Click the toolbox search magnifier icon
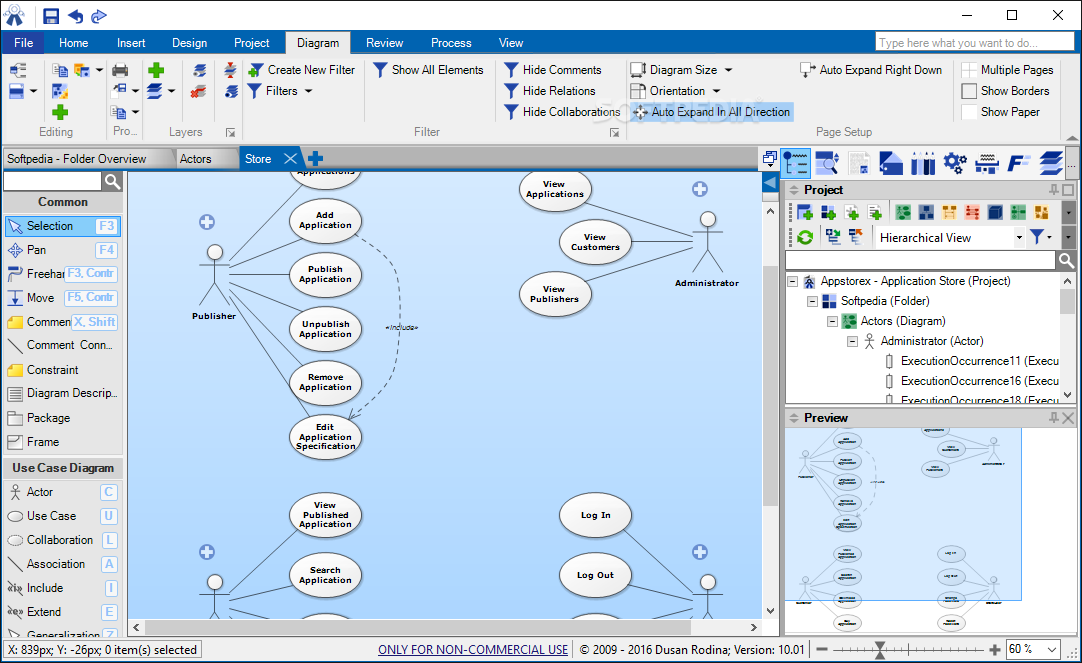Viewport: 1082px width, 663px height. tap(112, 181)
